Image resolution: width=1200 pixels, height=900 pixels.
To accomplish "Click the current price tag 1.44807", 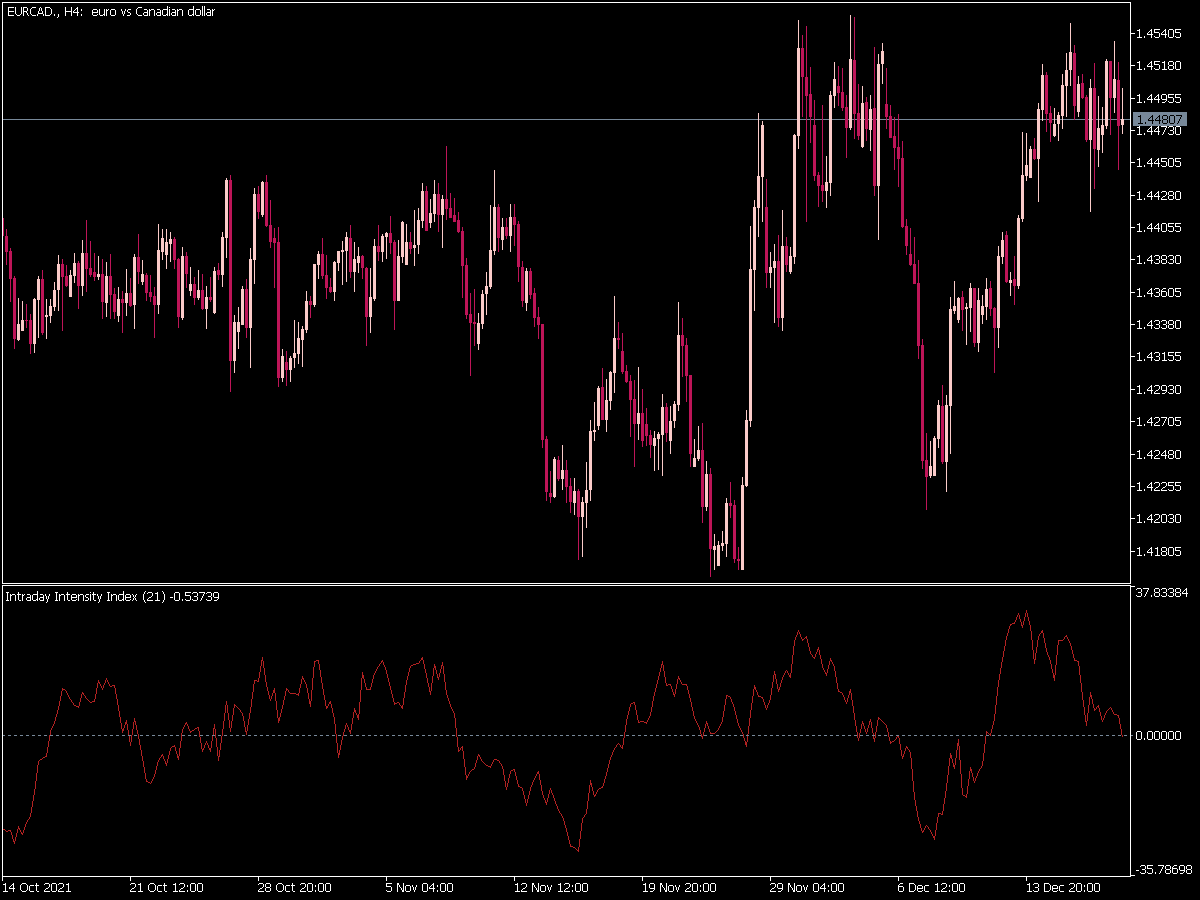I will point(1159,119).
